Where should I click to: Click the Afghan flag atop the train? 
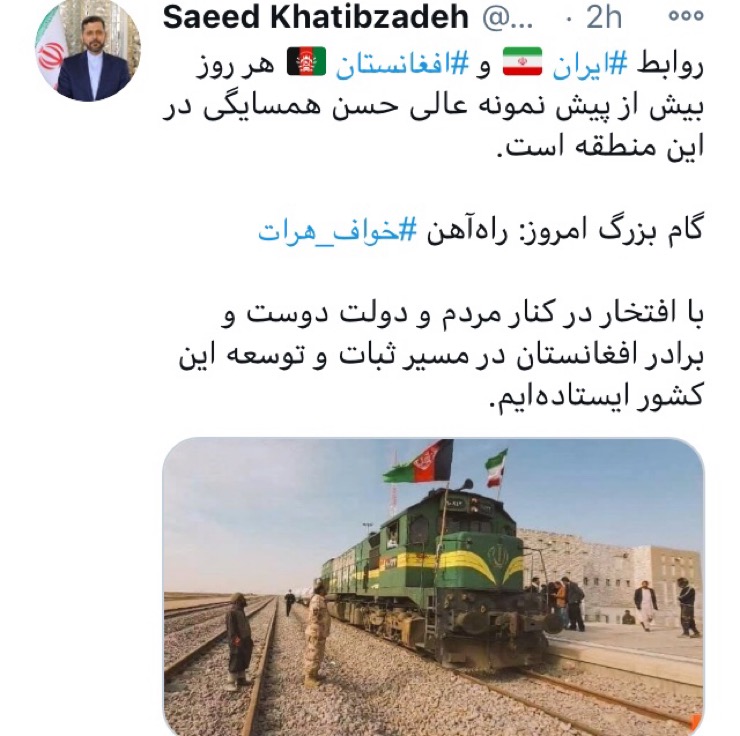pyautogui.click(x=419, y=462)
